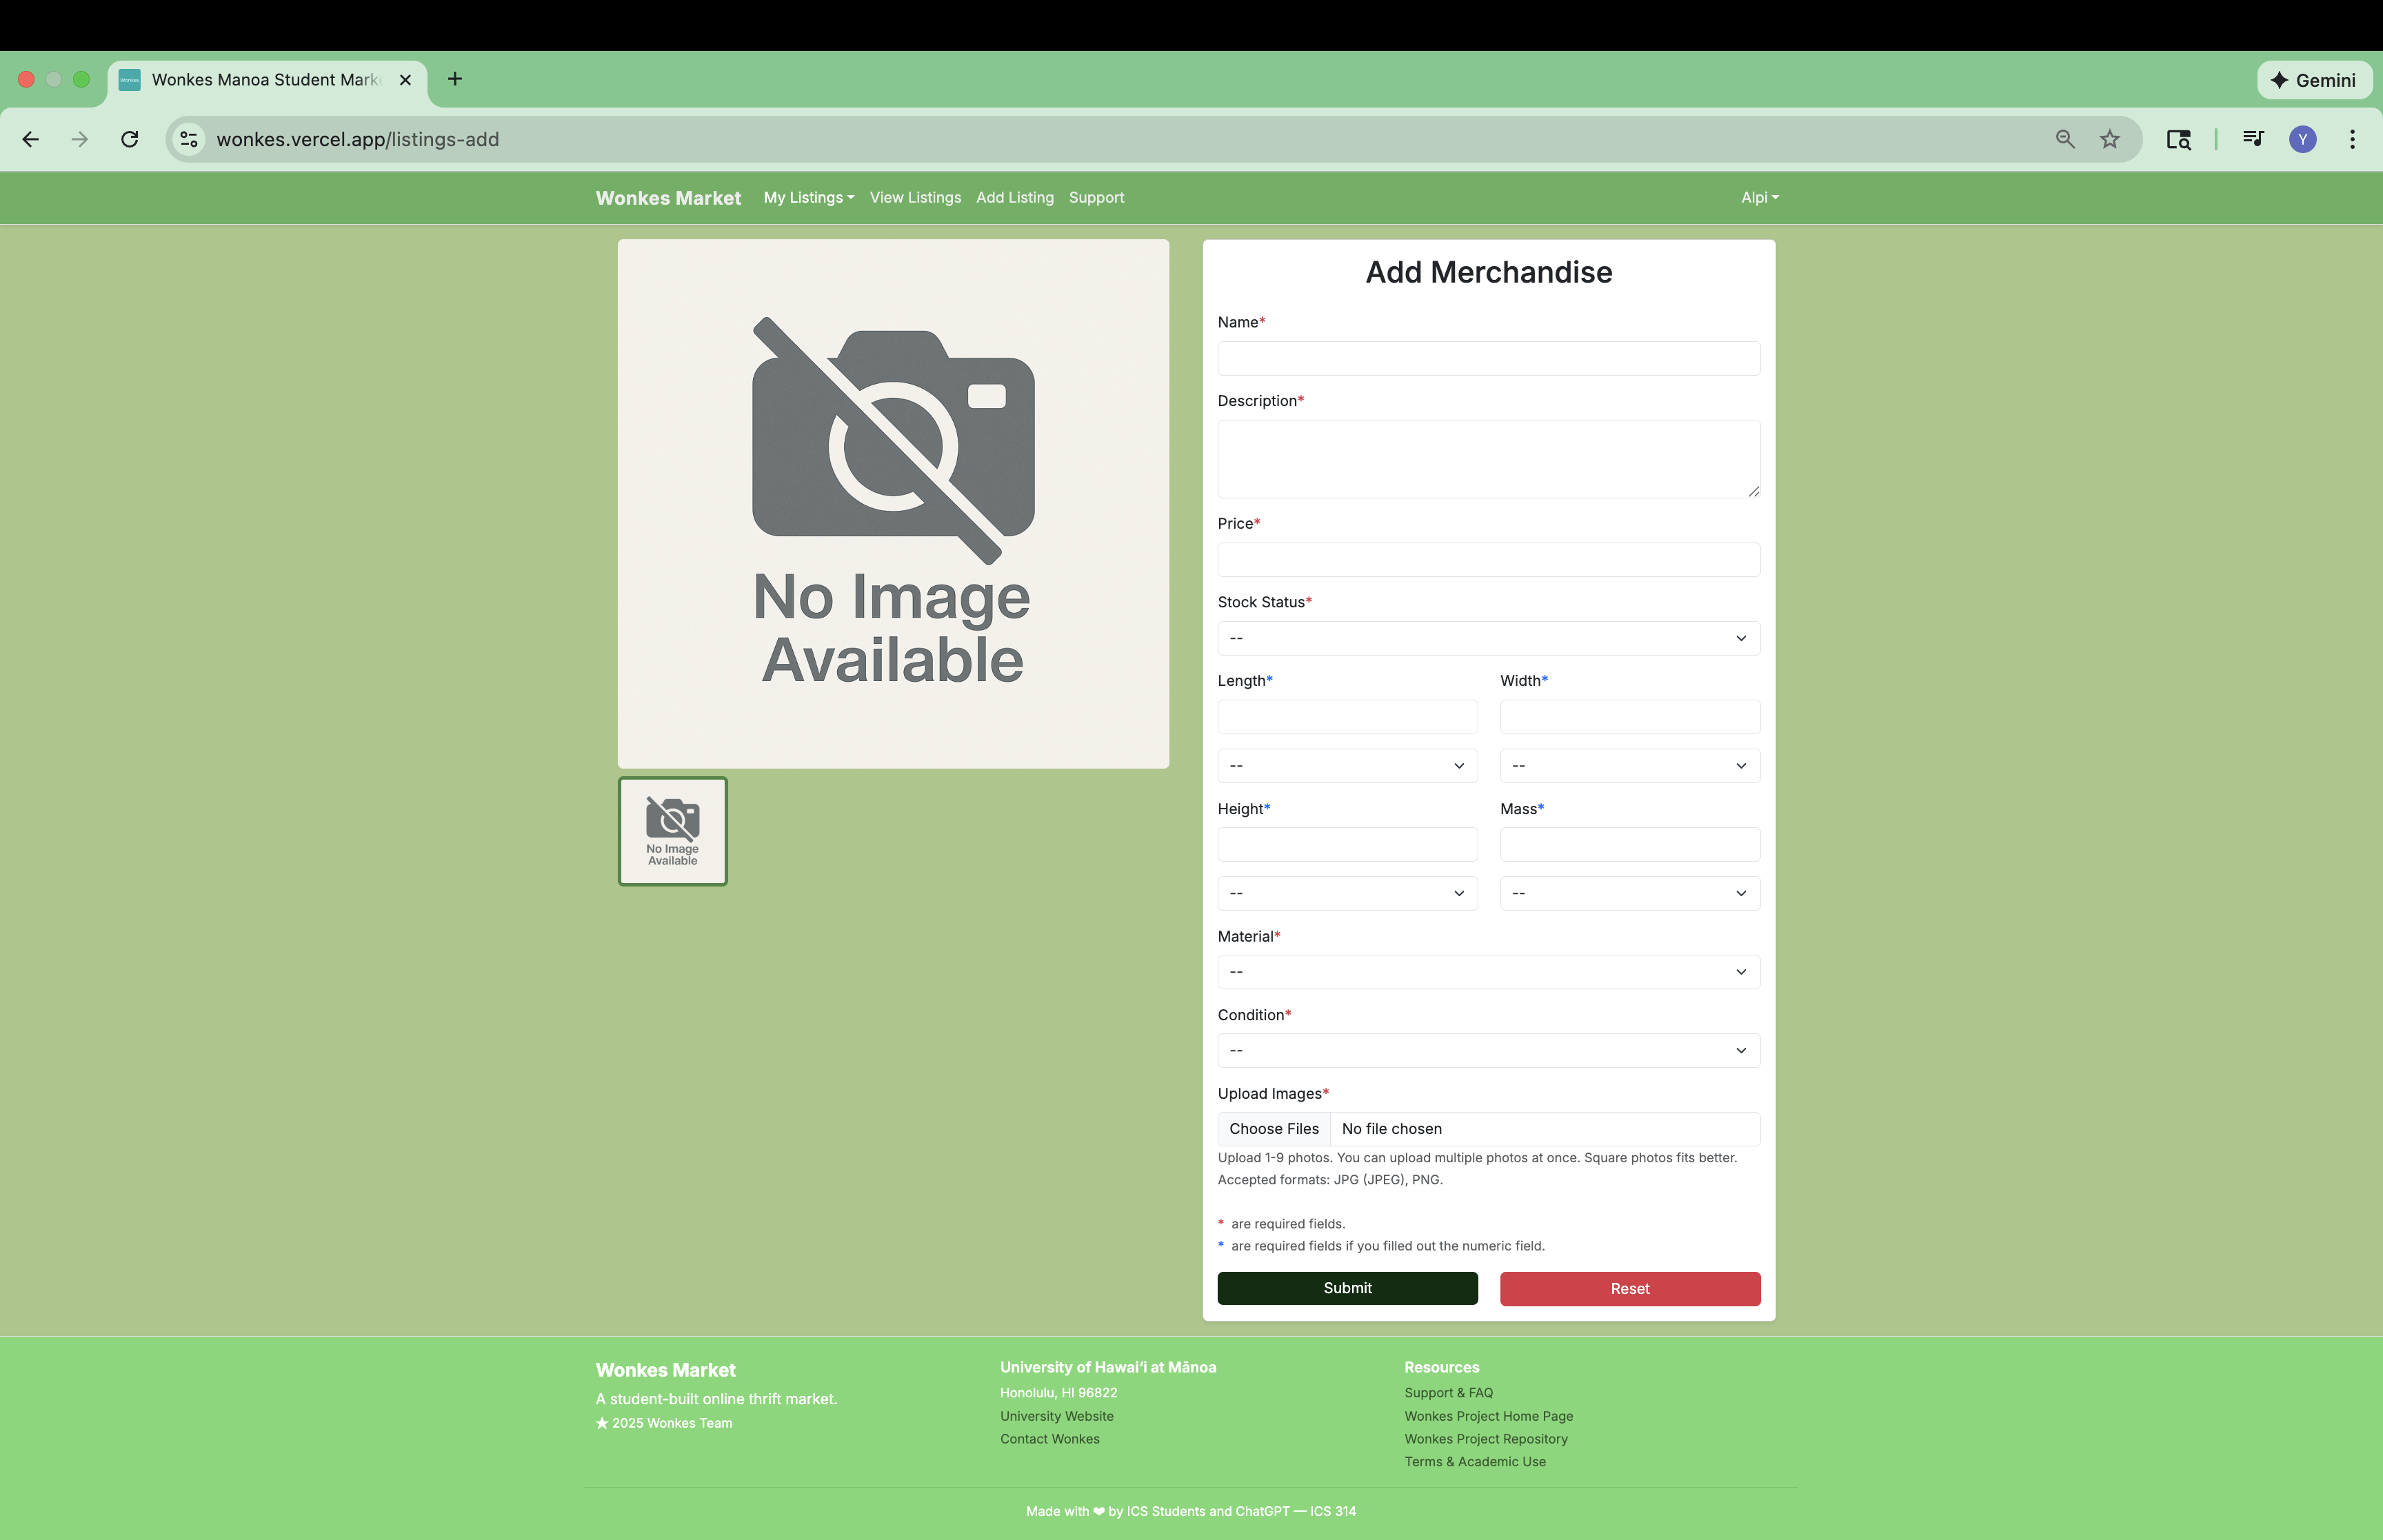Open the Chrome three-dot menu
This screenshot has height=1540, width=2383.
2352,139
